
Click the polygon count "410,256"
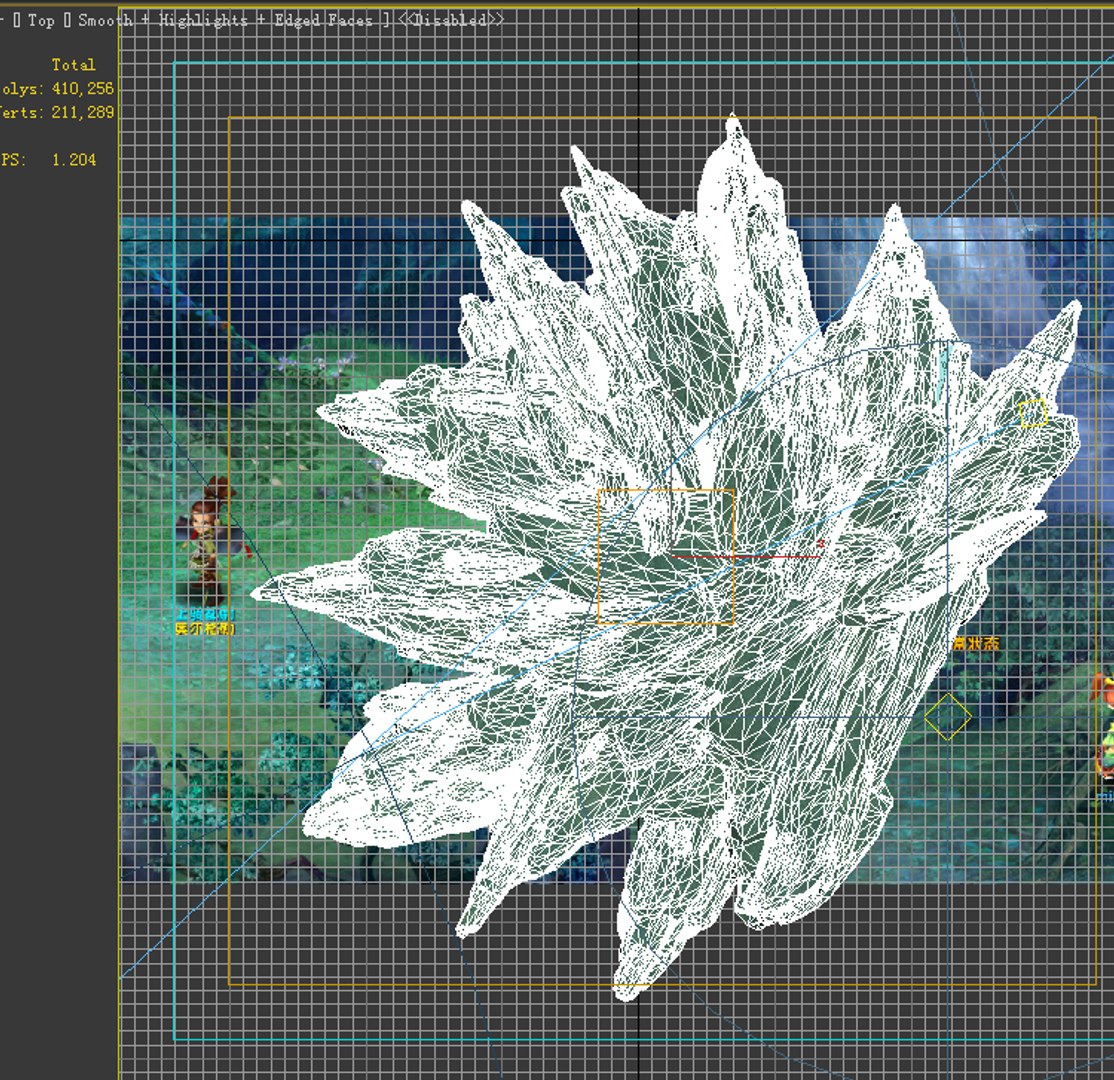[82, 89]
